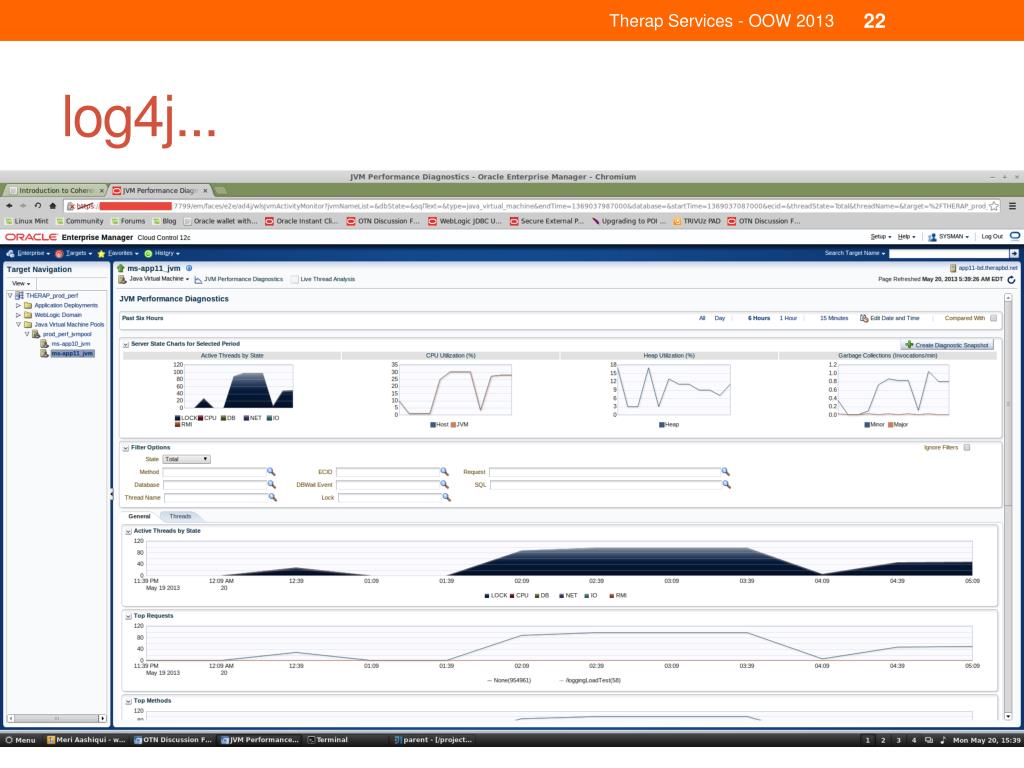Go back with the browser back arrow
Image resolution: width=1024 pixels, height=768 pixels.
click(10, 206)
